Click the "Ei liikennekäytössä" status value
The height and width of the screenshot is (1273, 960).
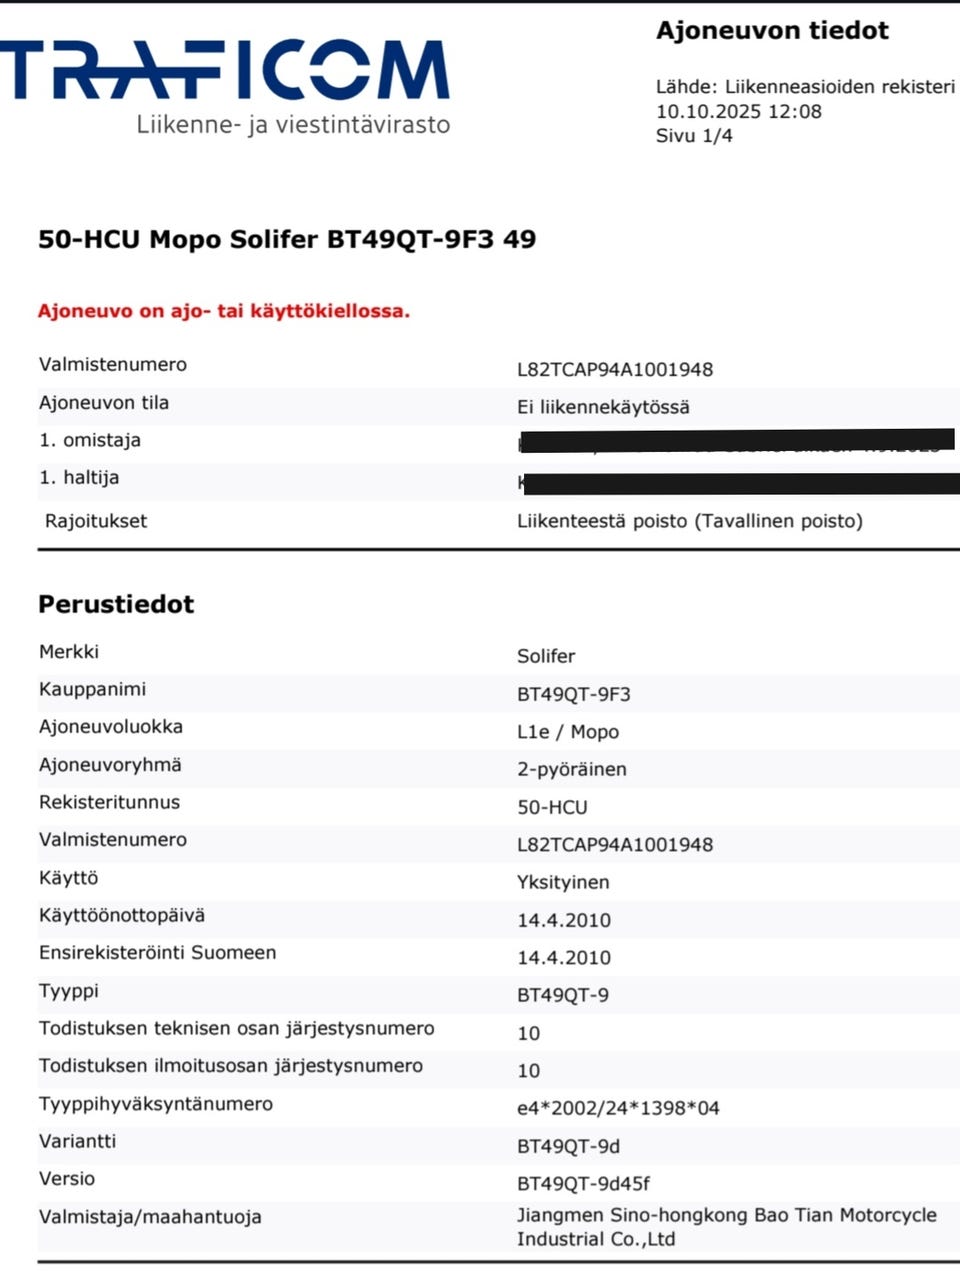click(x=603, y=407)
